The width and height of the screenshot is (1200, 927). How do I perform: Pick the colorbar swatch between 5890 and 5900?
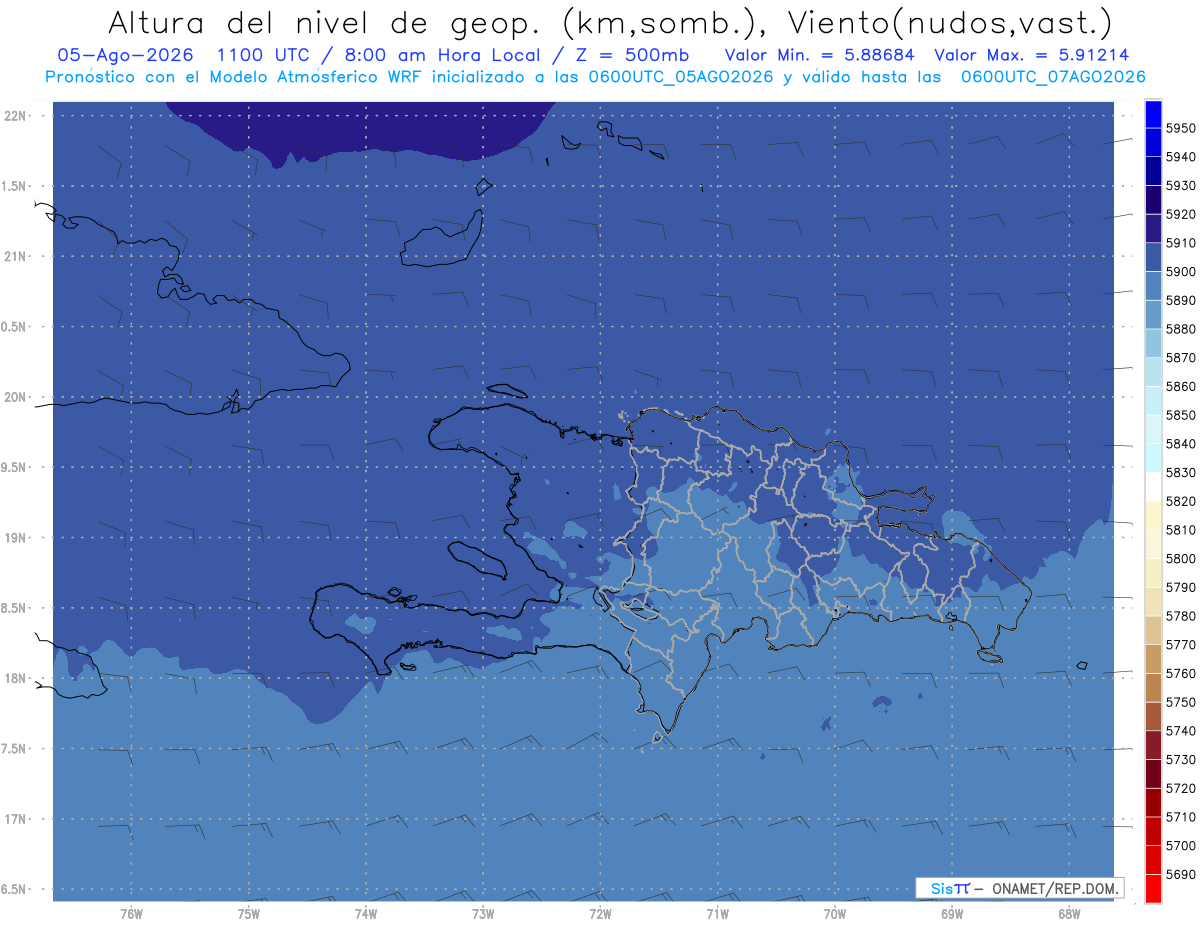point(1153,286)
